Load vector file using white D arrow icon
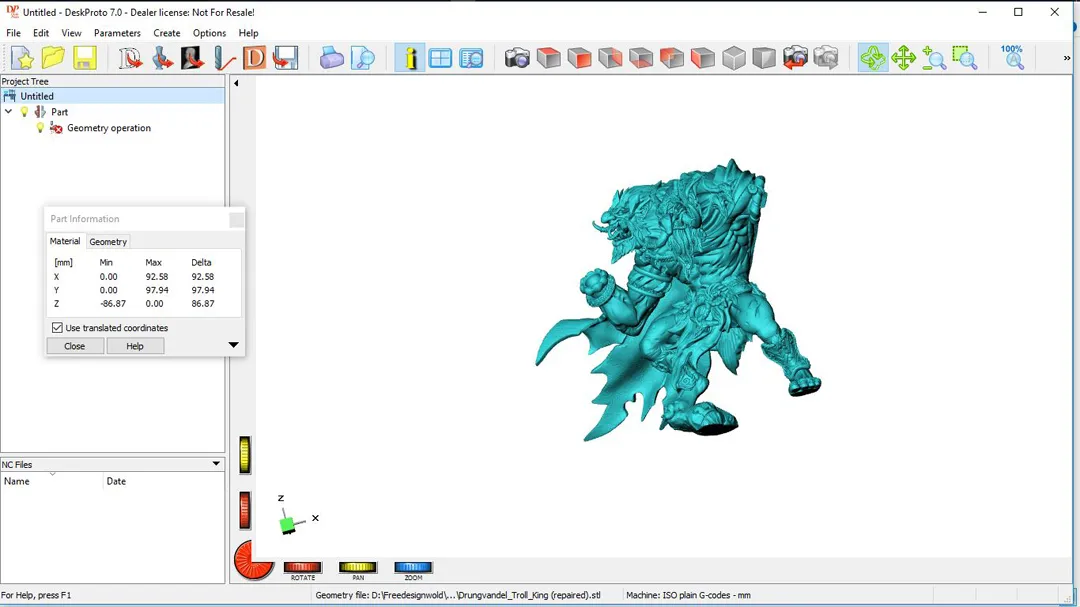This screenshot has height=607, width=1080. (x=129, y=59)
